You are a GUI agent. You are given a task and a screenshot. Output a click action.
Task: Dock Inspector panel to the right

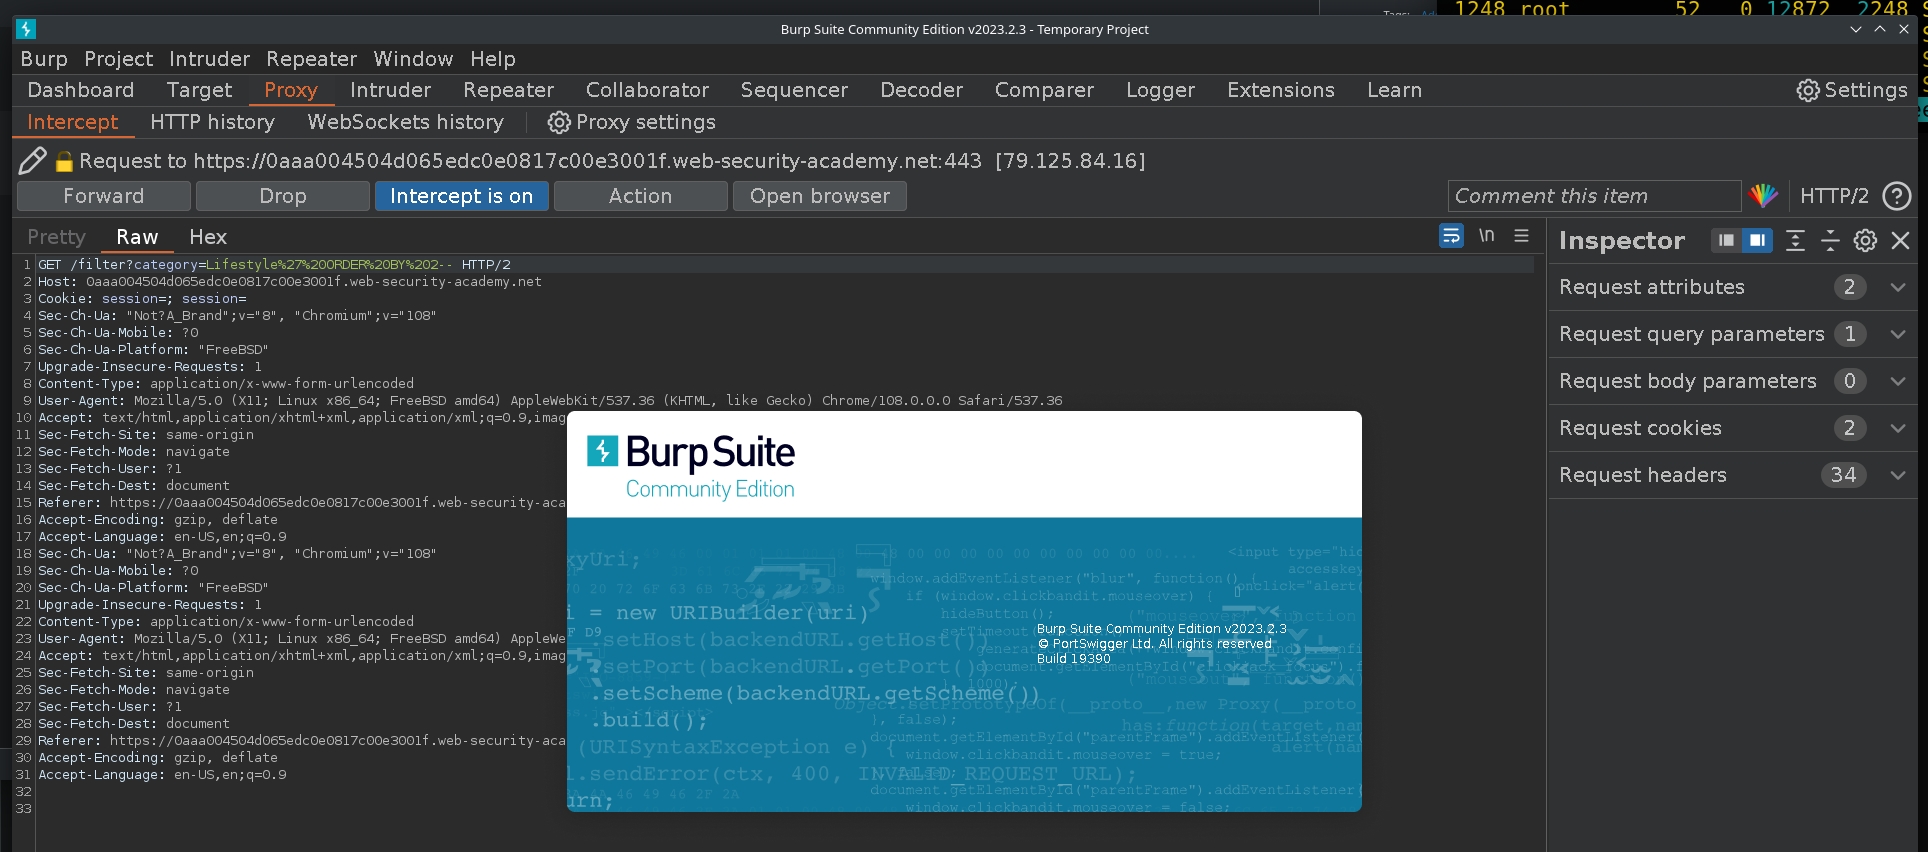click(1757, 240)
